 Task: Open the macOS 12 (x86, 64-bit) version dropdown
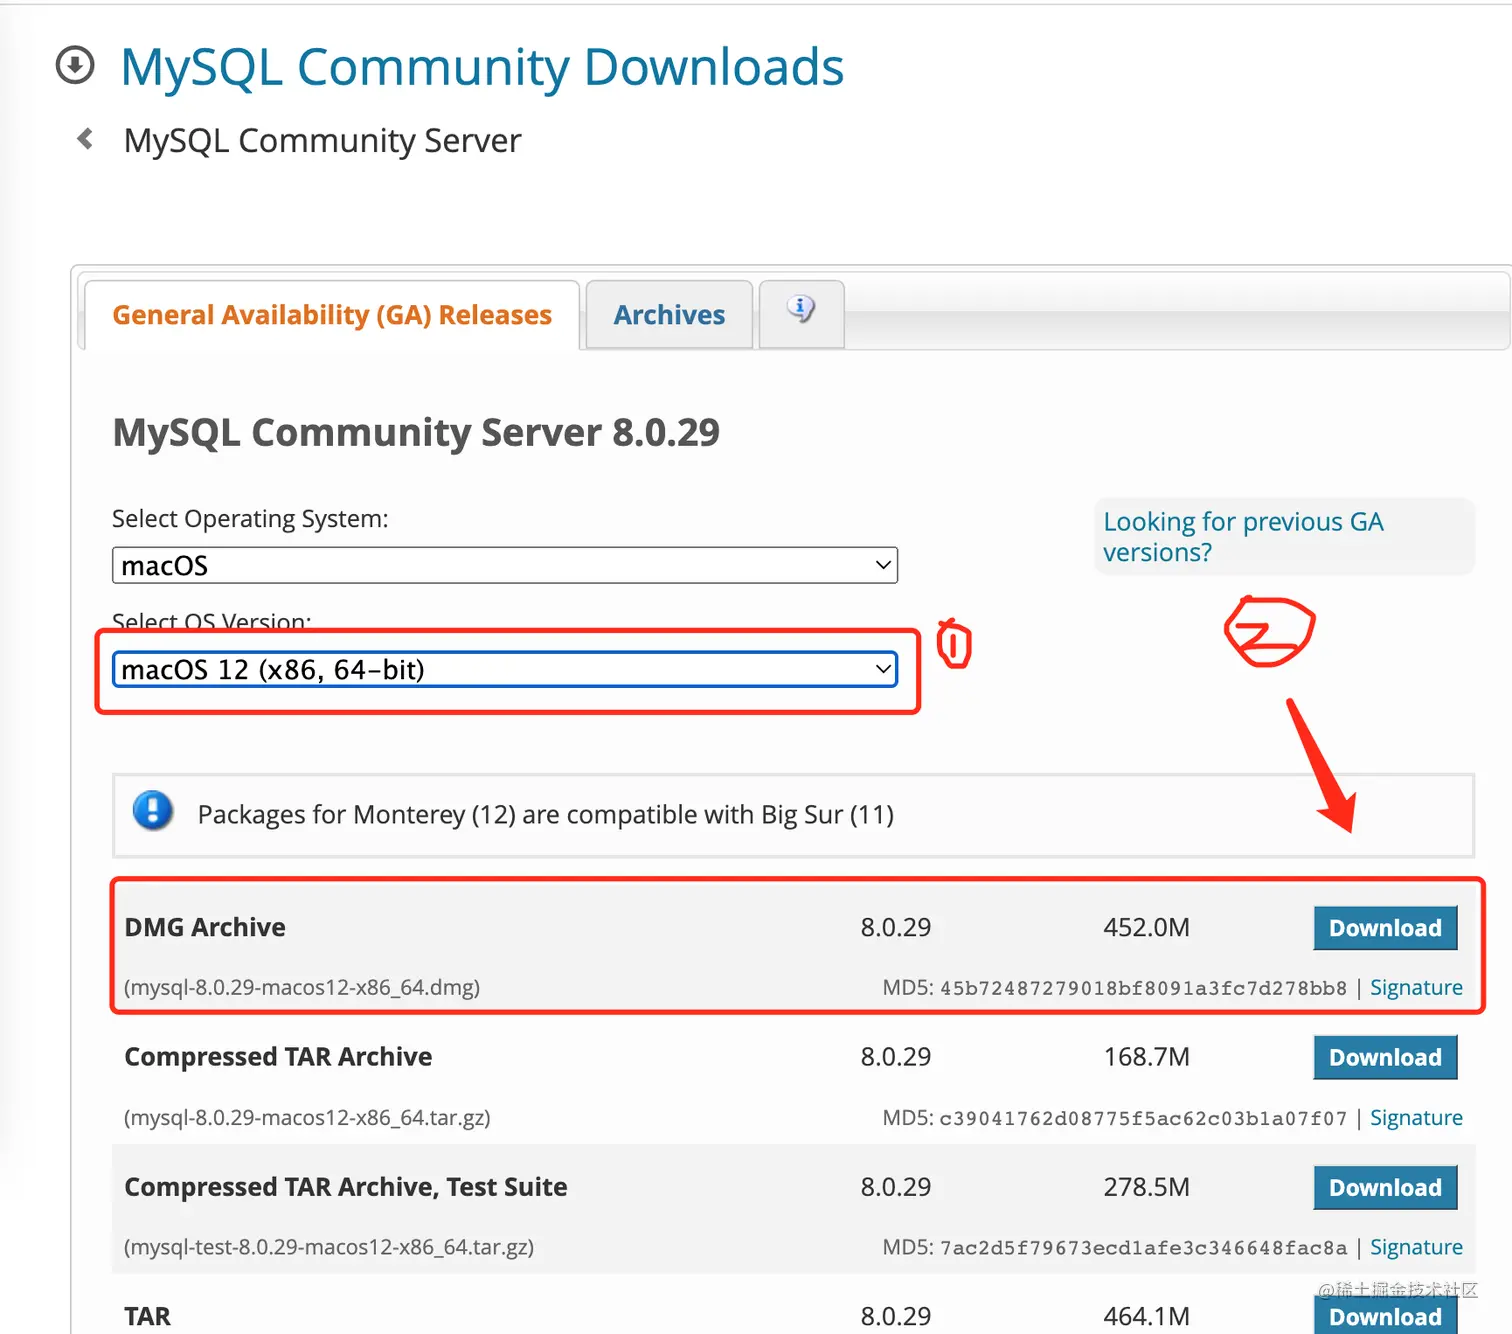(x=505, y=669)
